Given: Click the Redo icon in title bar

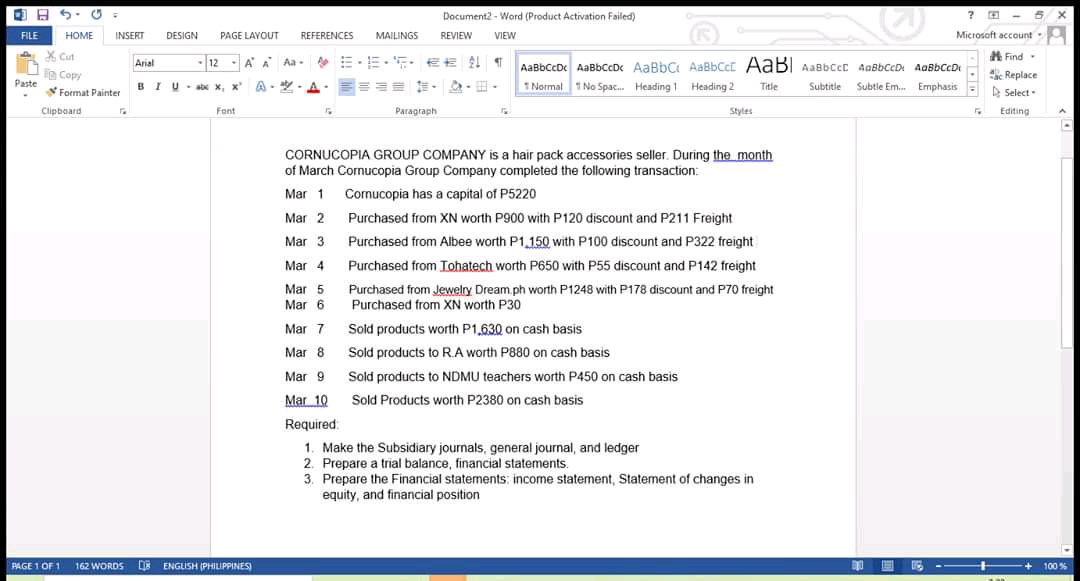Looking at the screenshot, I should coord(96,14).
